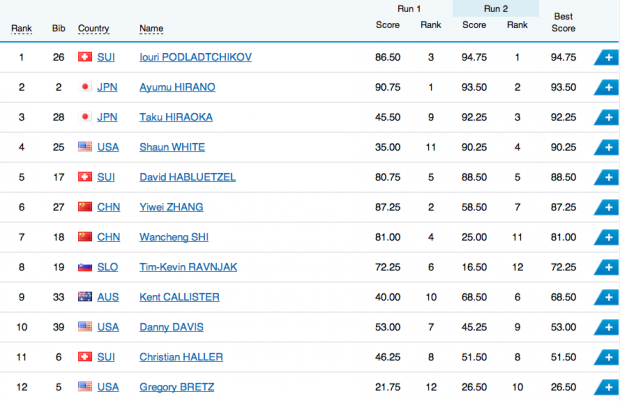Click the China flag beside Yiwei Zhang
620x401 pixels.
point(85,208)
